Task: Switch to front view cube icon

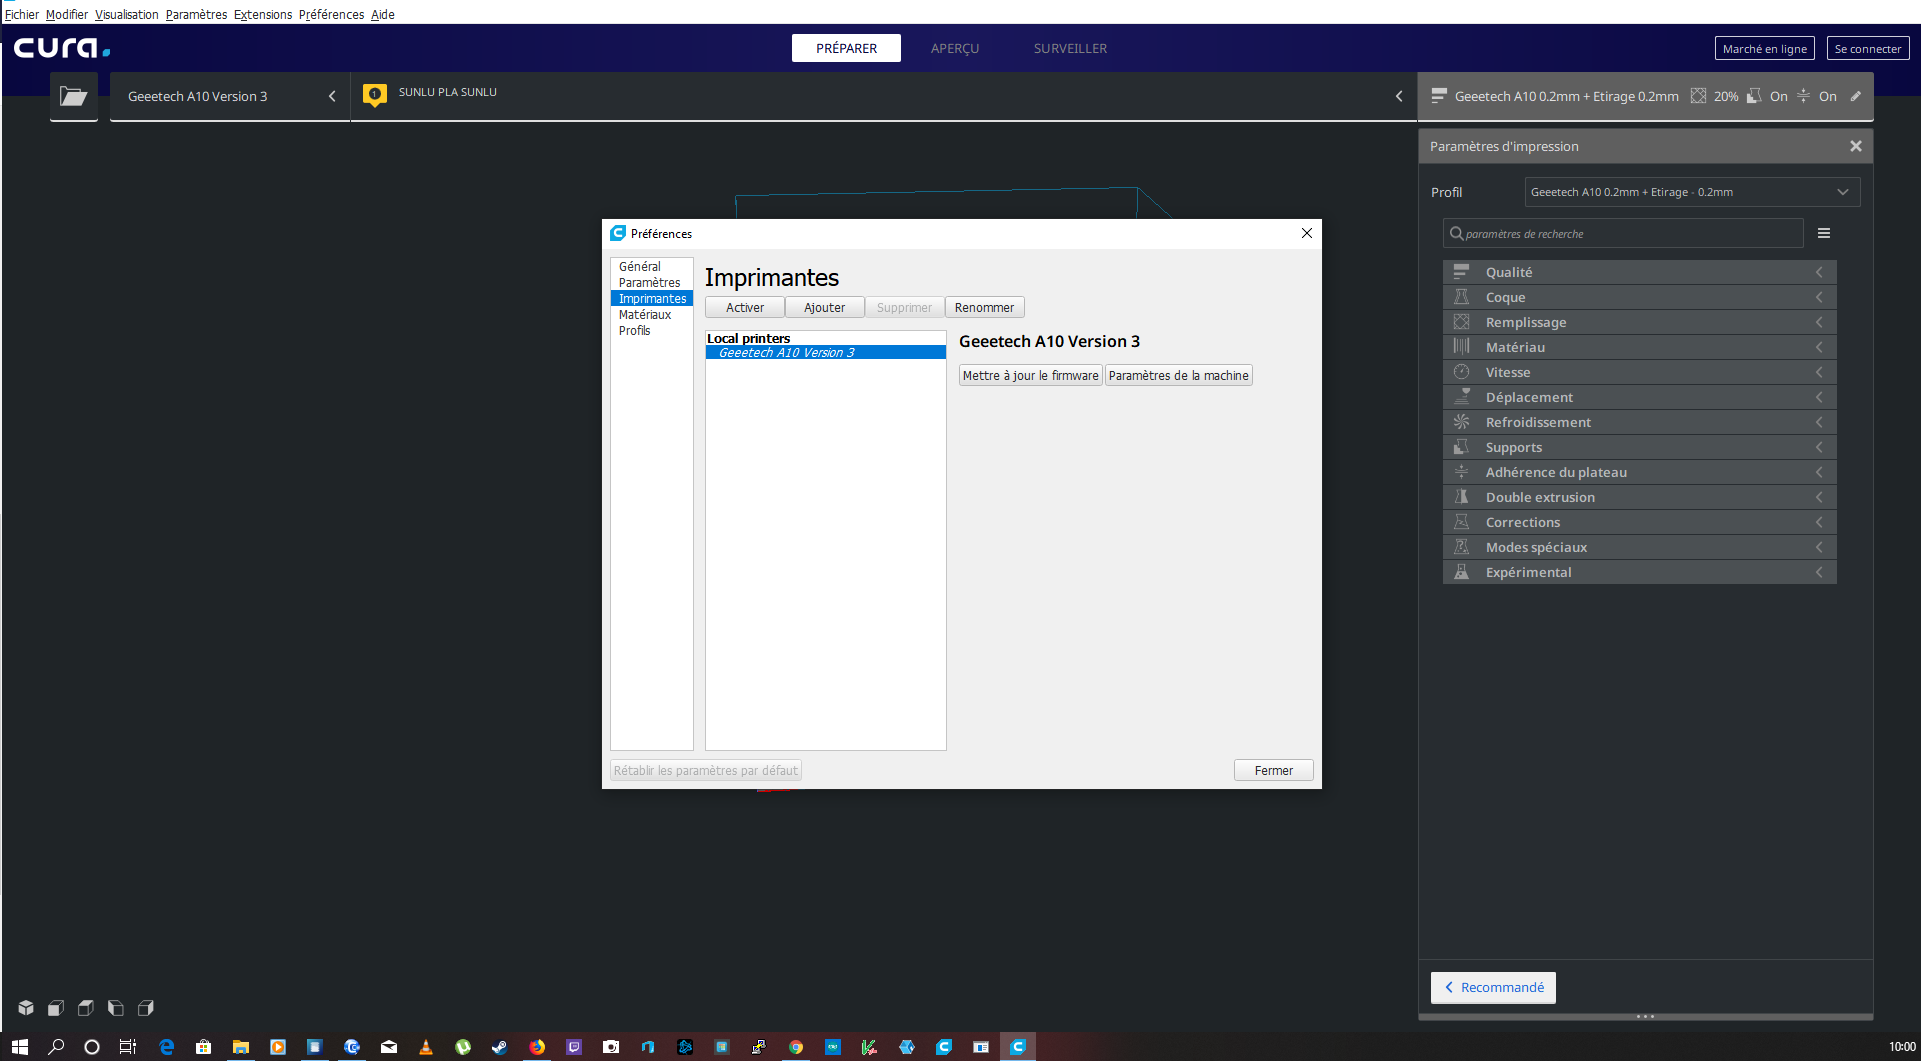Action: tap(56, 1008)
